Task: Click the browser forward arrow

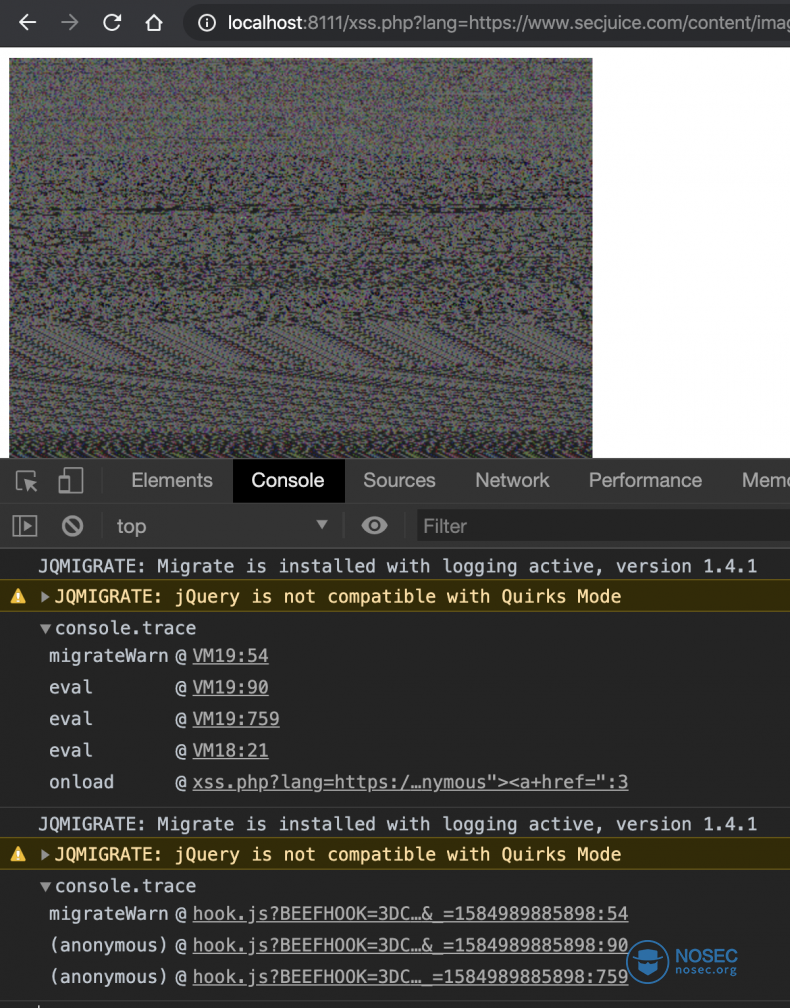Action: point(69,22)
